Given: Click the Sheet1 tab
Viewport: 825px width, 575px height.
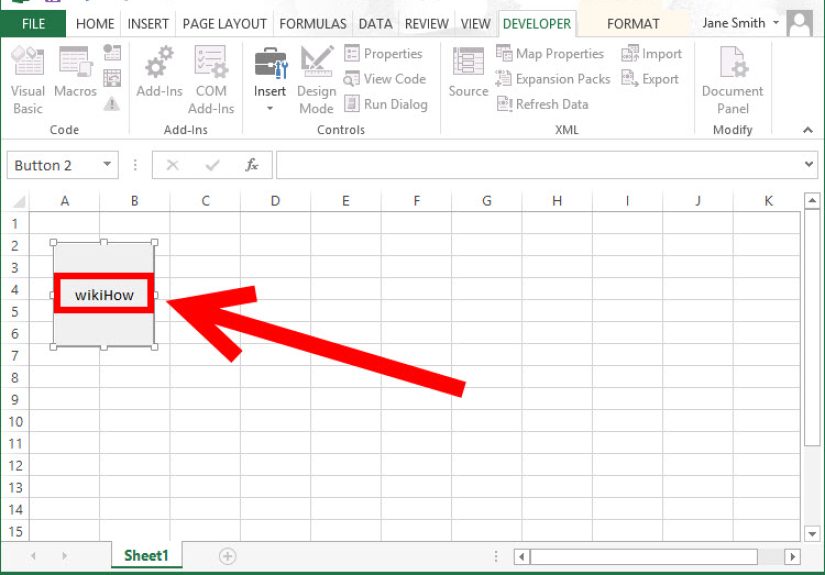Looking at the screenshot, I should (146, 556).
